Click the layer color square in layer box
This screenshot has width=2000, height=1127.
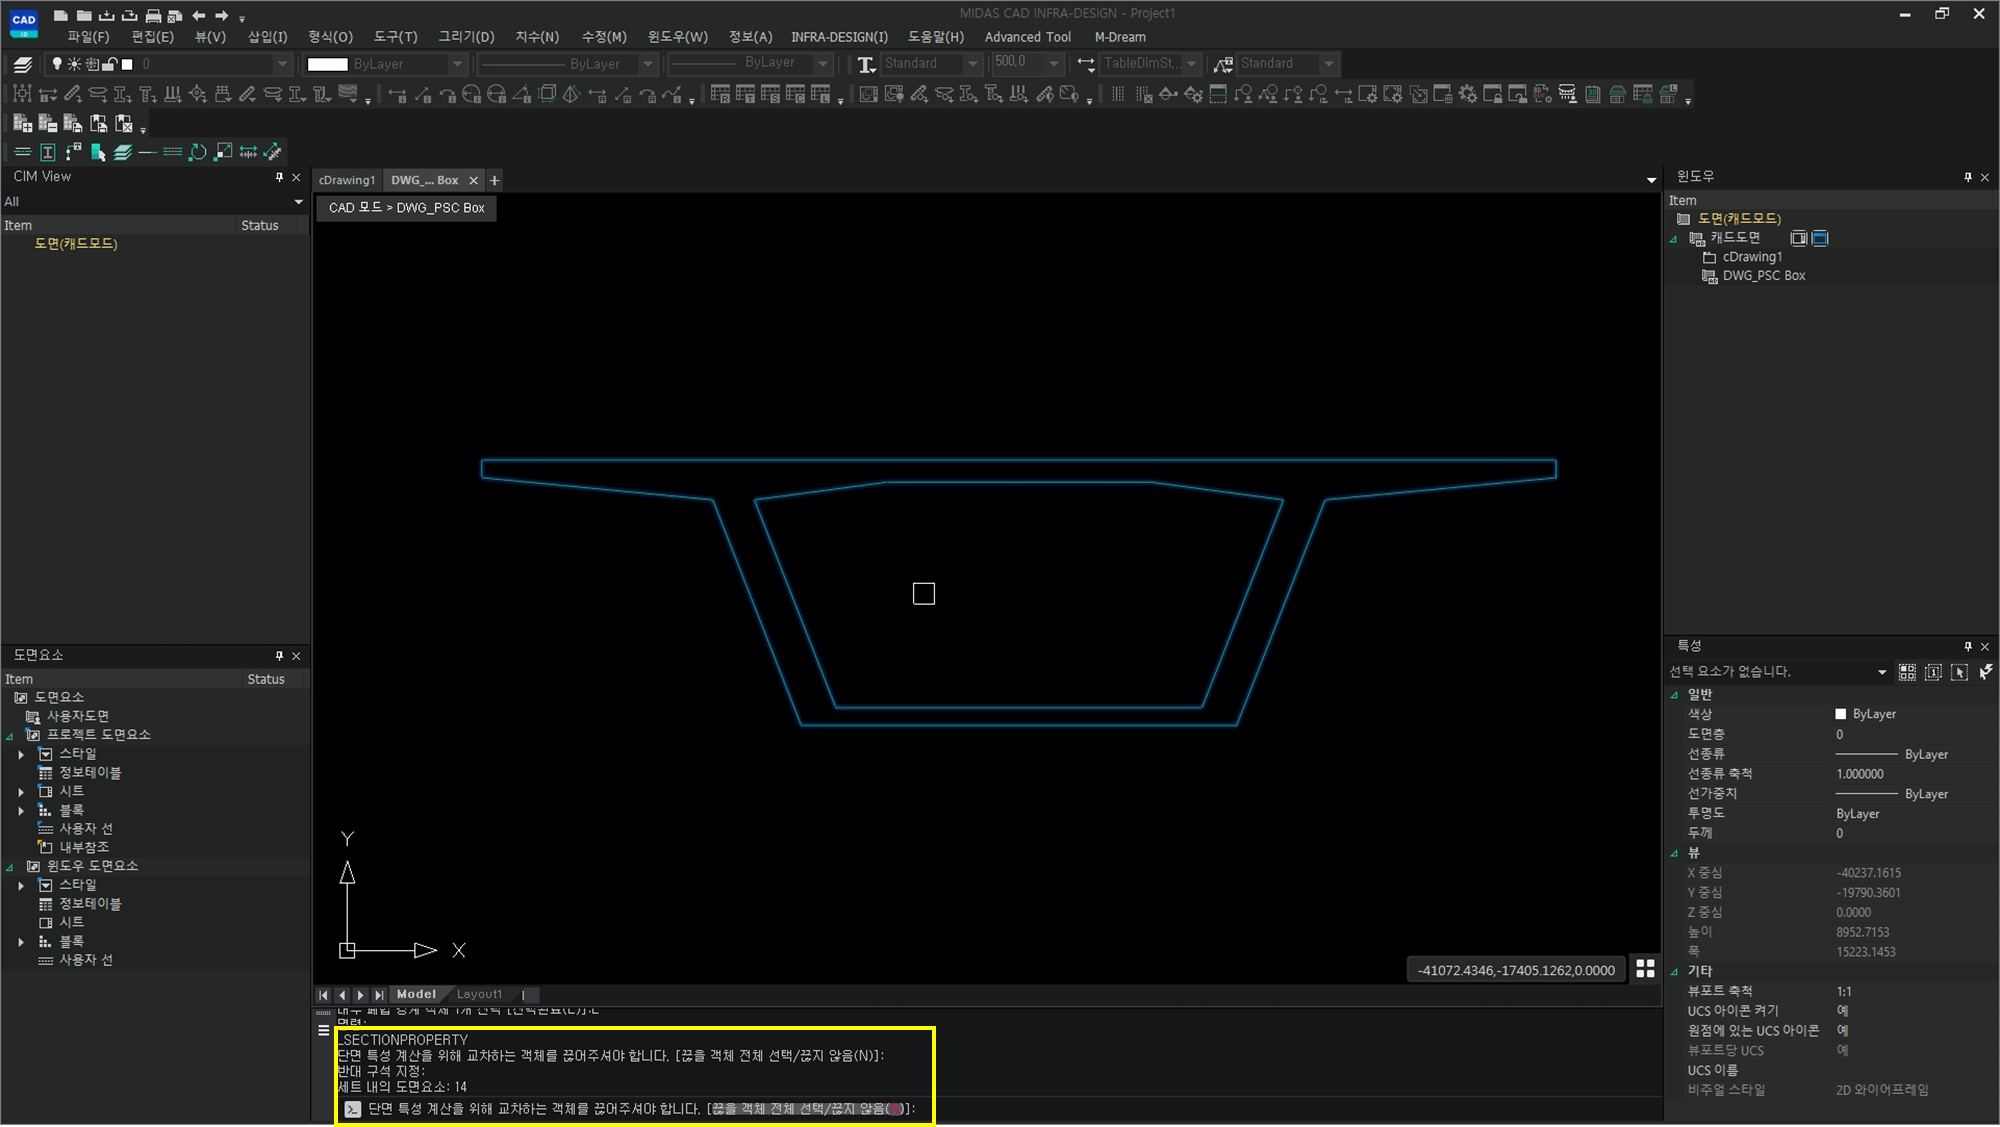[127, 64]
